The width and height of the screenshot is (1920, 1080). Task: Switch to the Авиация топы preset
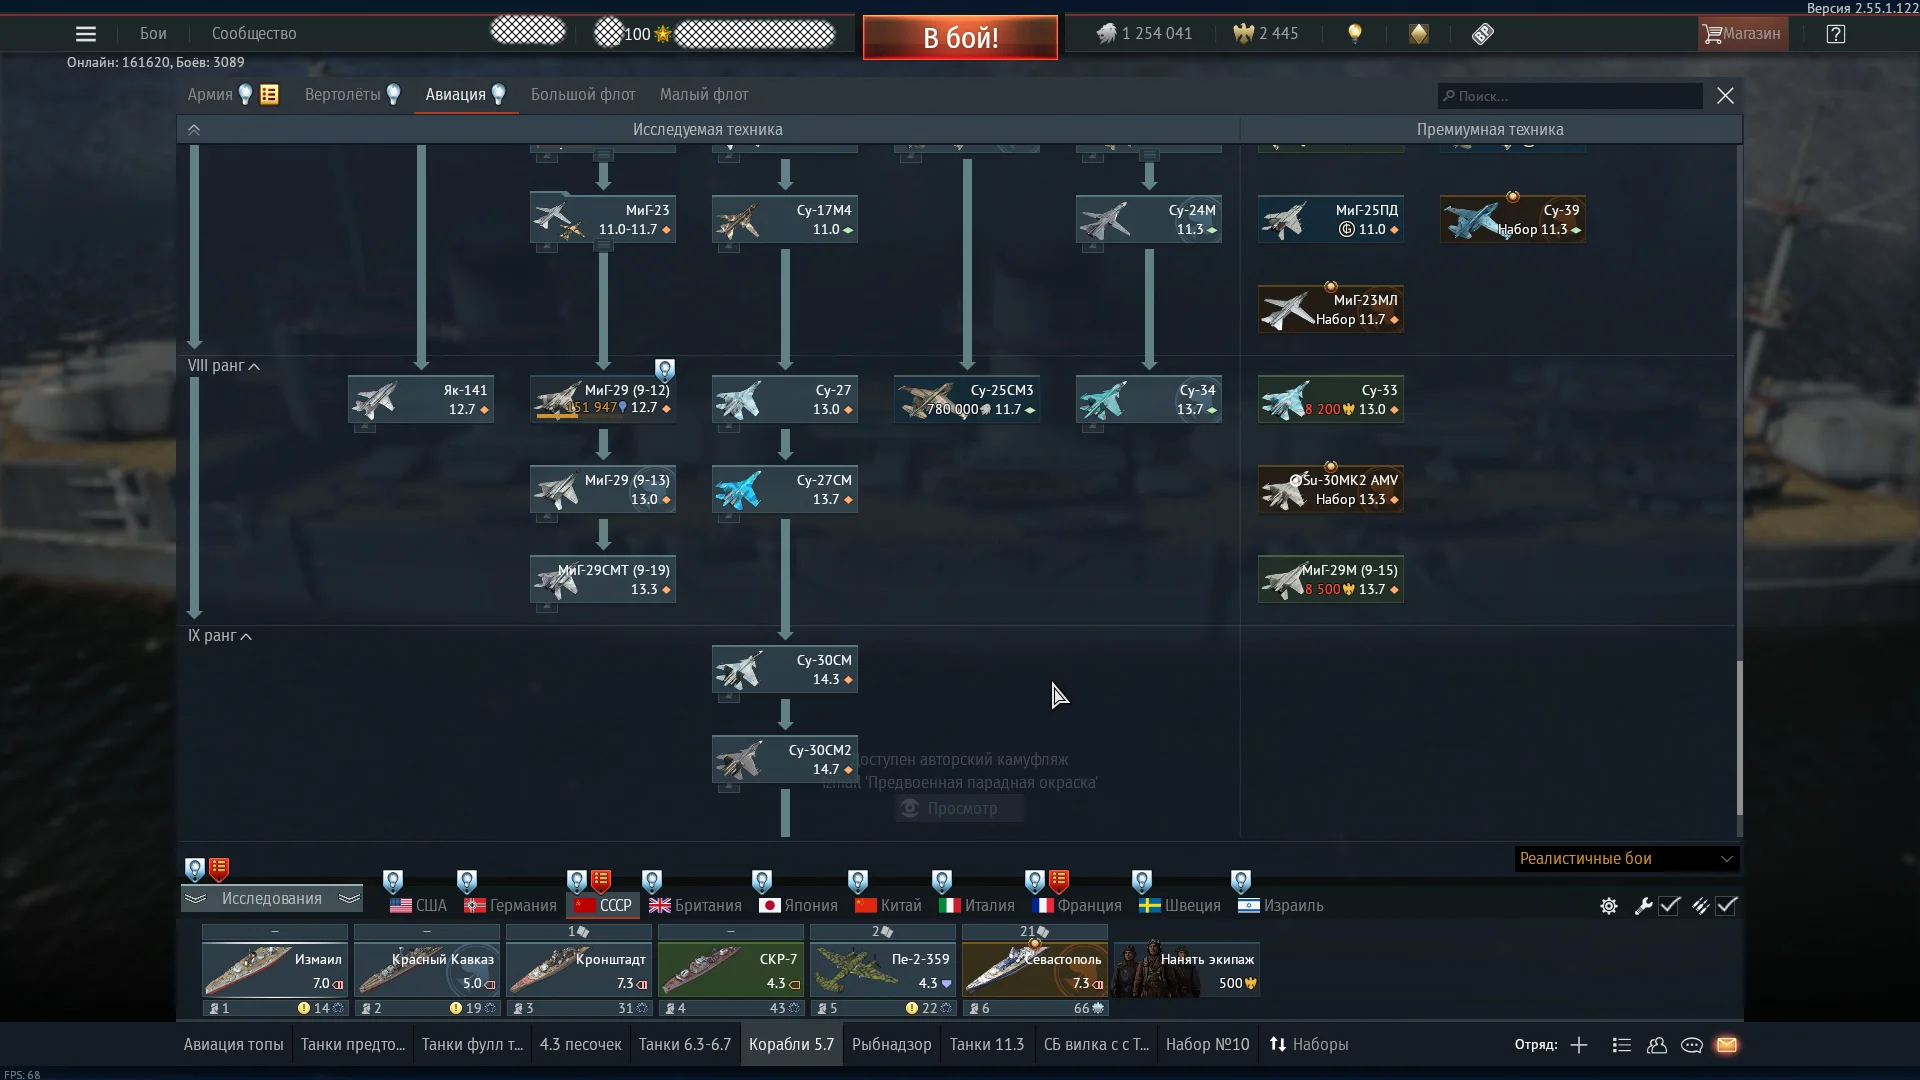(x=234, y=1044)
